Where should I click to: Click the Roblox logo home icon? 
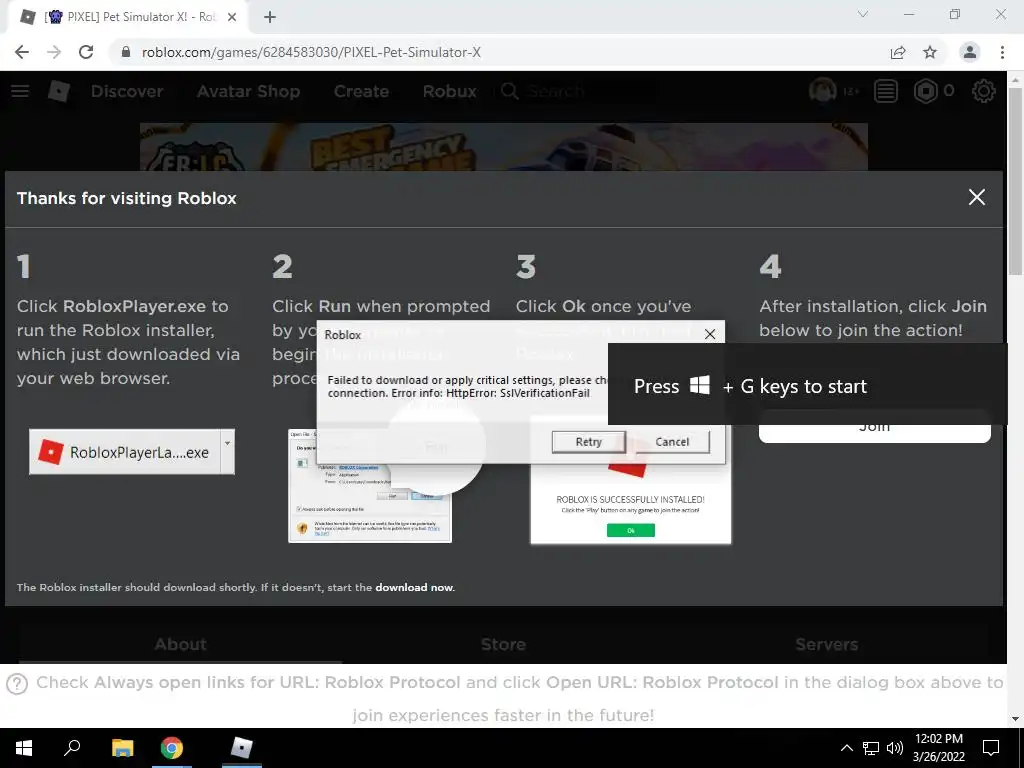pos(59,91)
